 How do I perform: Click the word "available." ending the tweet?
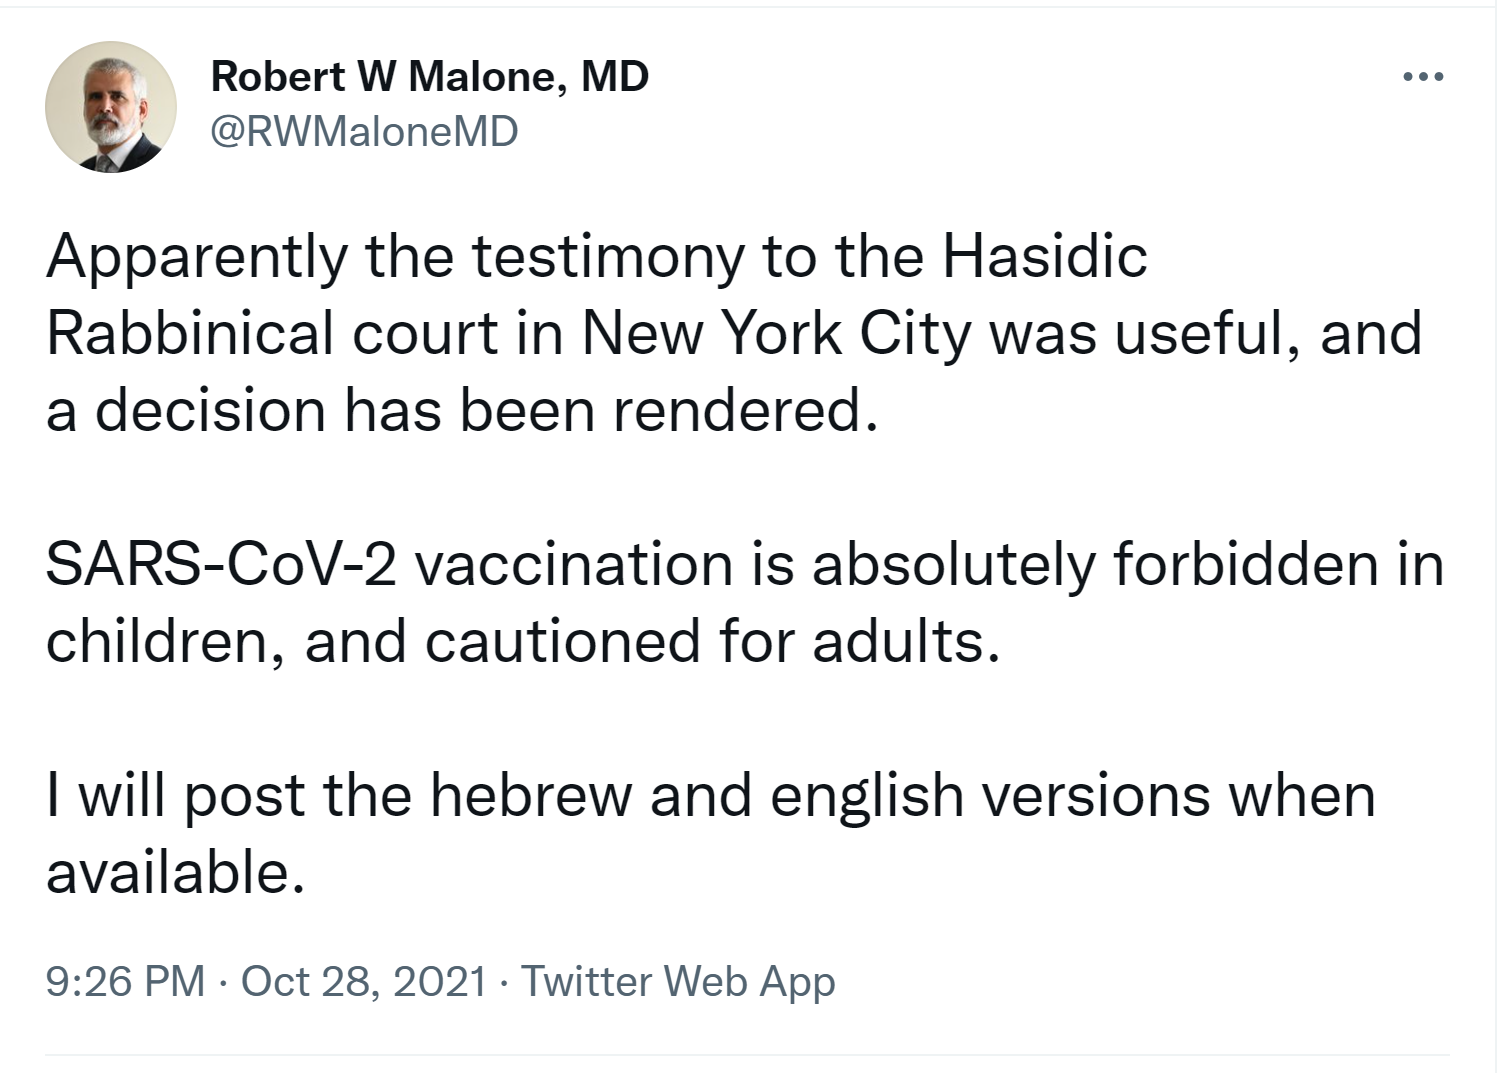(175, 873)
